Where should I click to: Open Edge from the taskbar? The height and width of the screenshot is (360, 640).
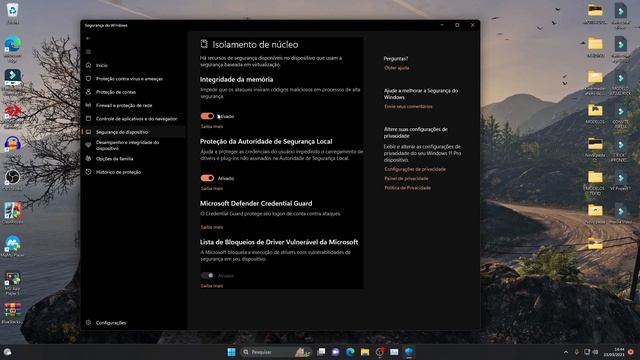click(350, 352)
